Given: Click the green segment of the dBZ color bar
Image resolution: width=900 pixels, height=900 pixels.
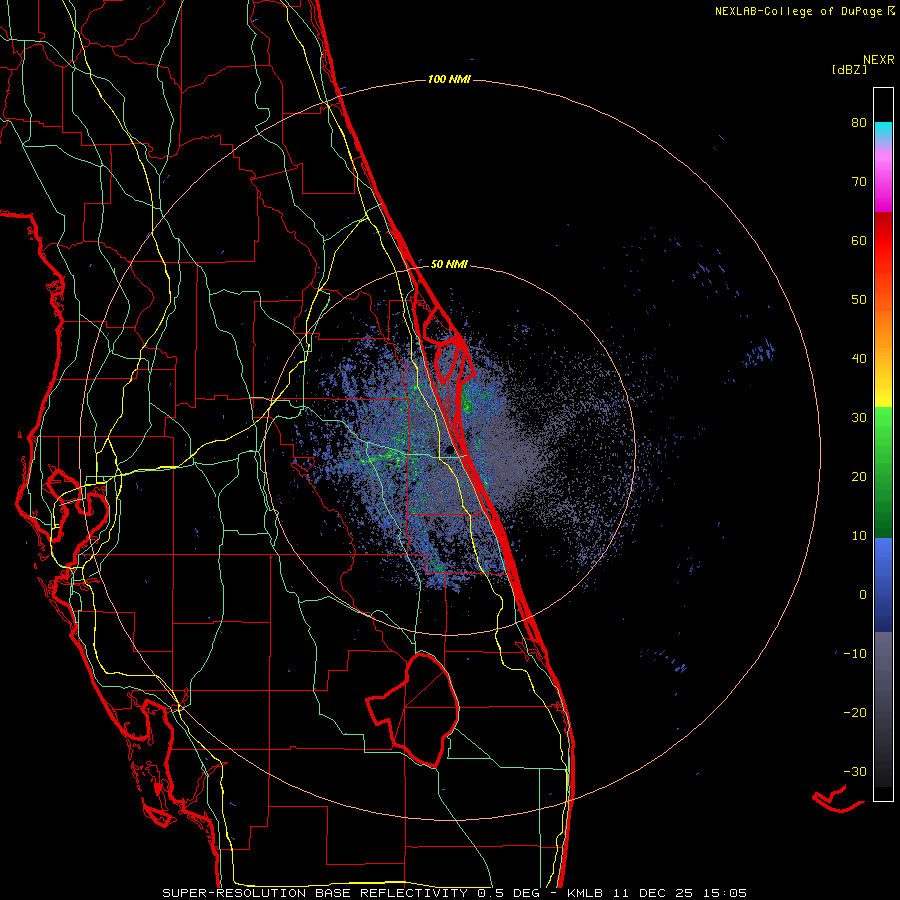Looking at the screenshot, I should click(x=883, y=472).
